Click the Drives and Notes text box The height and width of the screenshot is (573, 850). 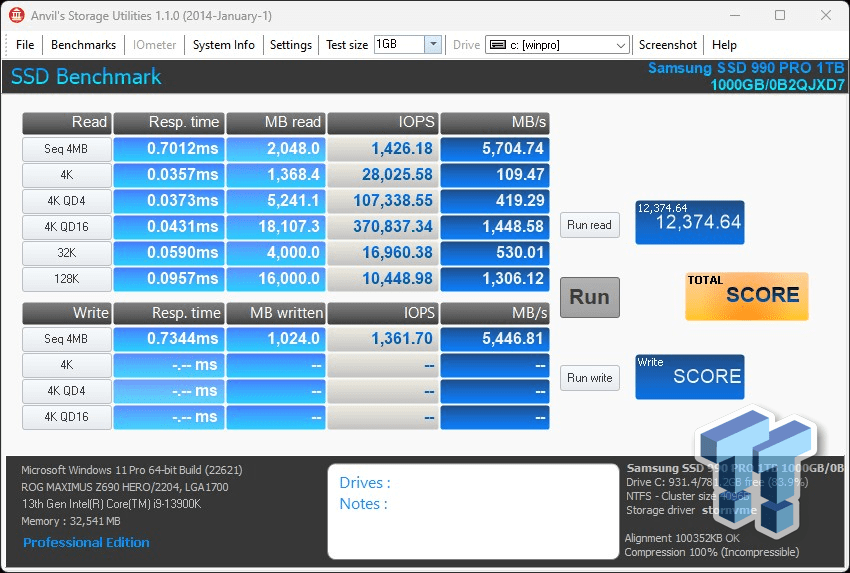click(473, 511)
